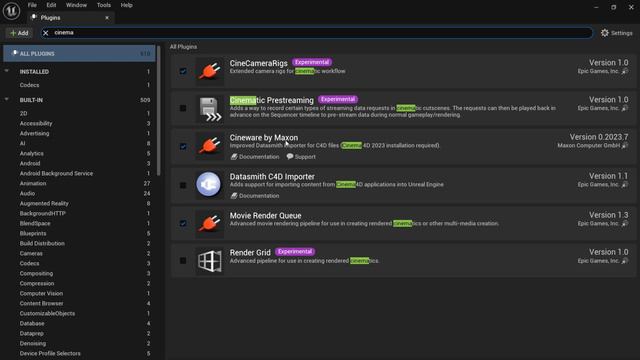
Task: Select the Analytics category
Action: 79,153
